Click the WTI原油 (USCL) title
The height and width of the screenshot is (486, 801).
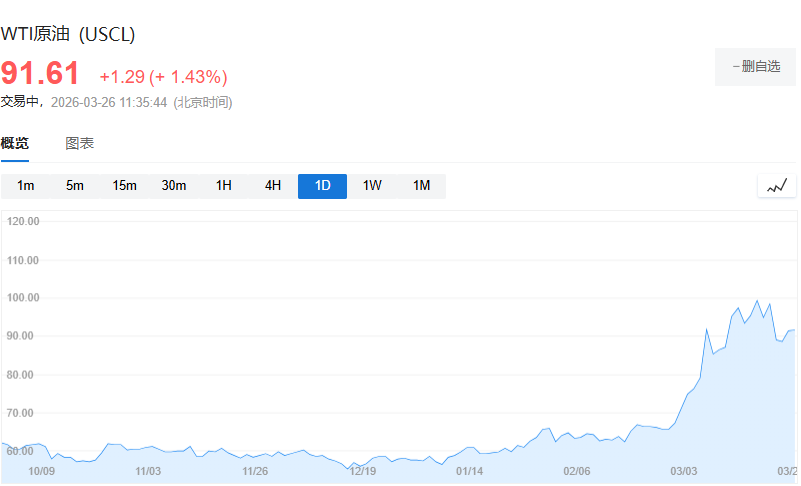point(68,35)
